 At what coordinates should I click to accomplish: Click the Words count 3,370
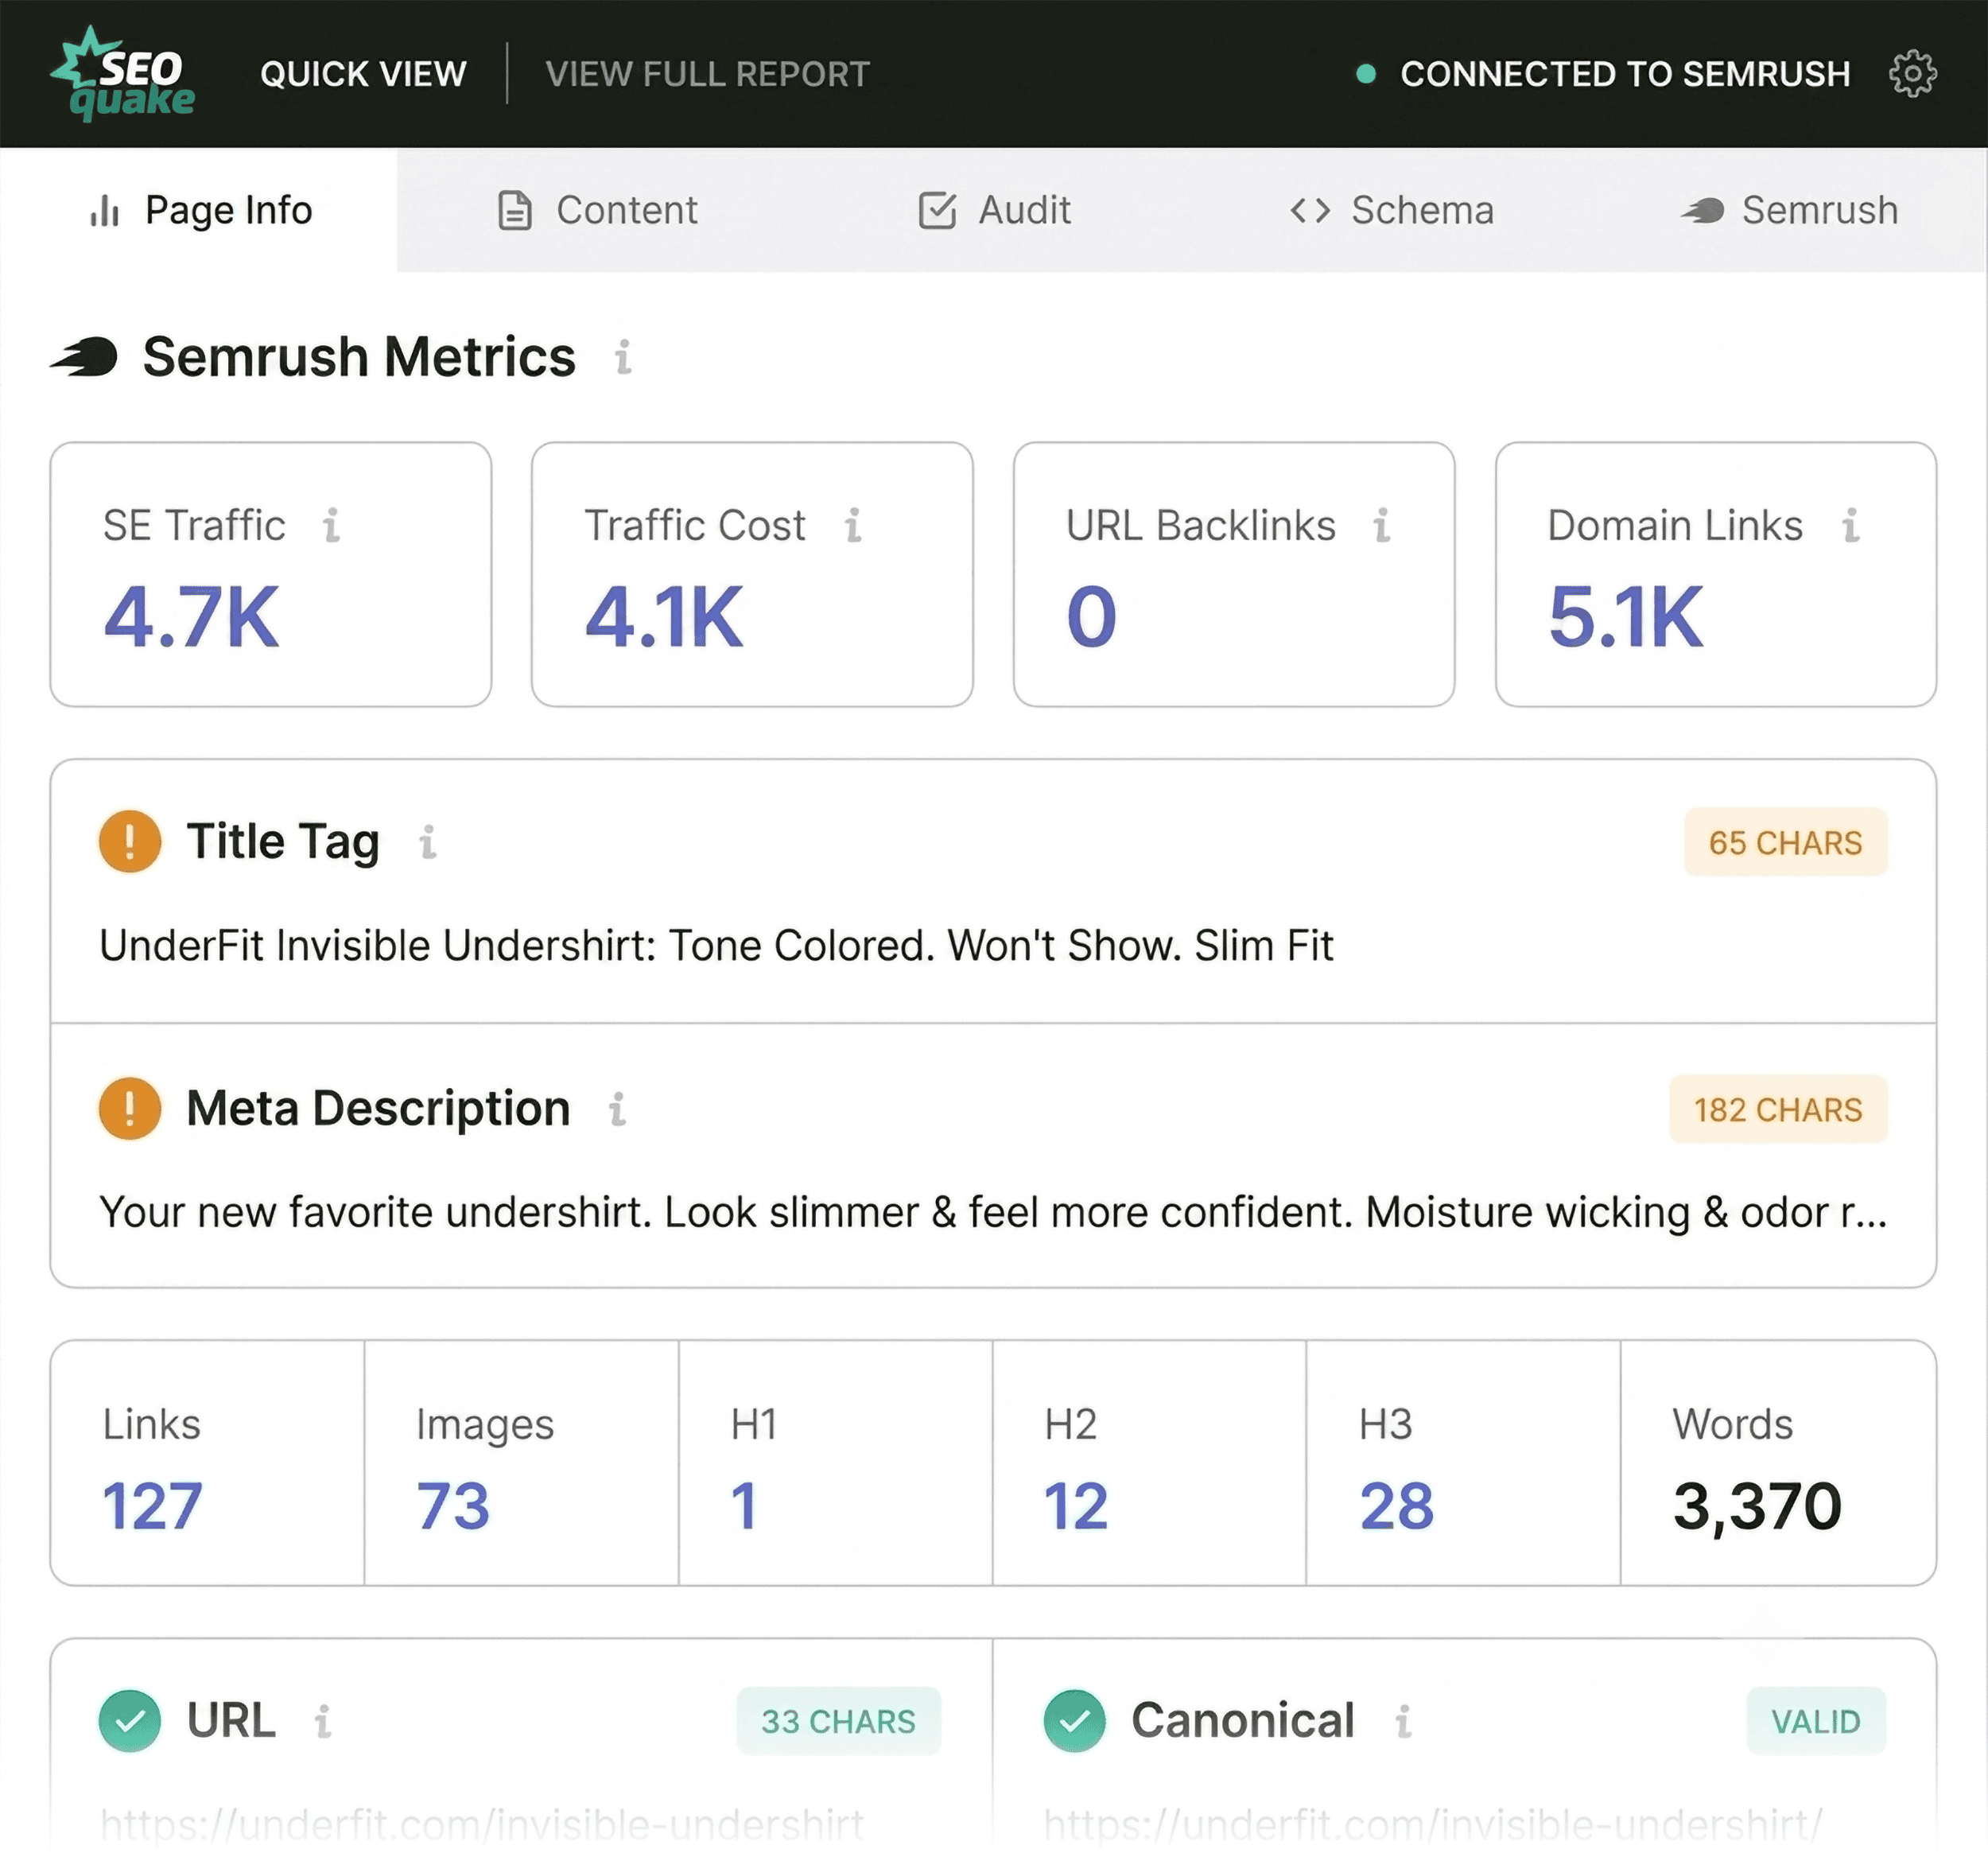click(1757, 1508)
